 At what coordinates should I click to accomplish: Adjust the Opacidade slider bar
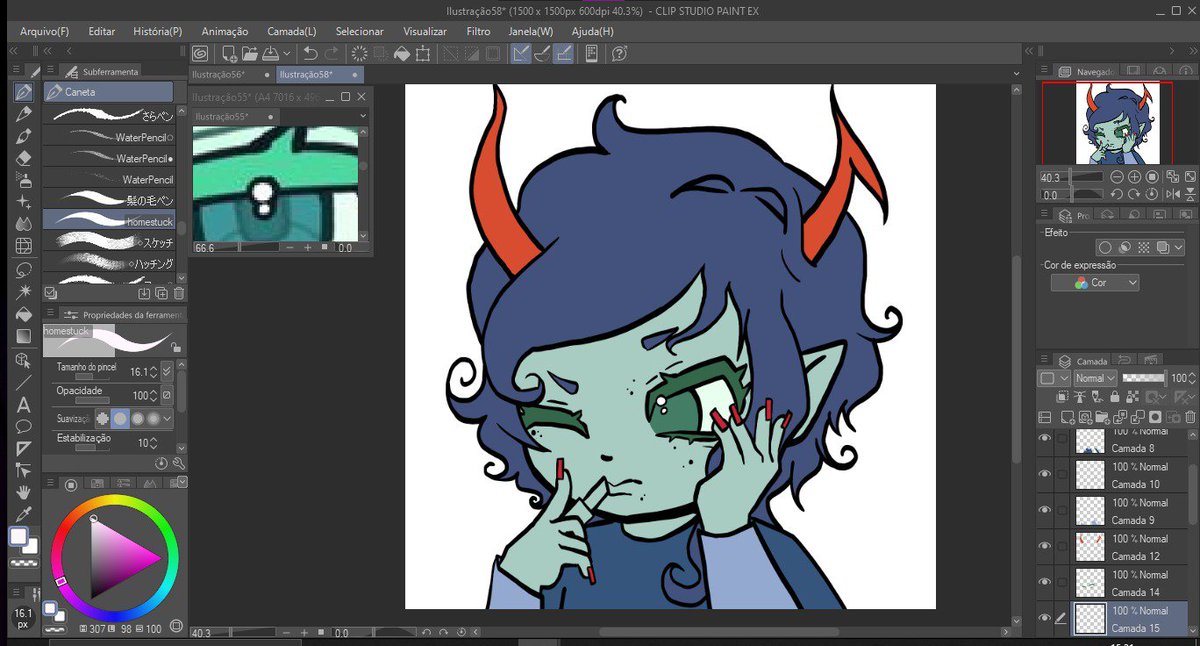[93, 401]
